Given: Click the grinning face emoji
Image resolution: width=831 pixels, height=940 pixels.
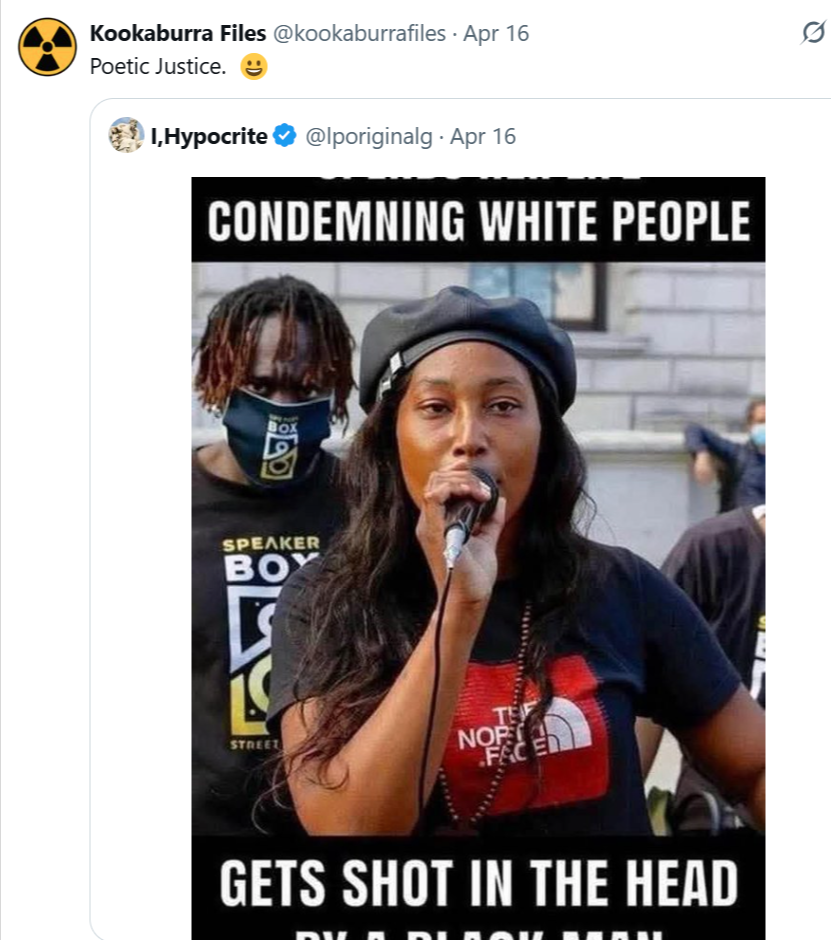Looking at the screenshot, I should [x=254, y=67].
